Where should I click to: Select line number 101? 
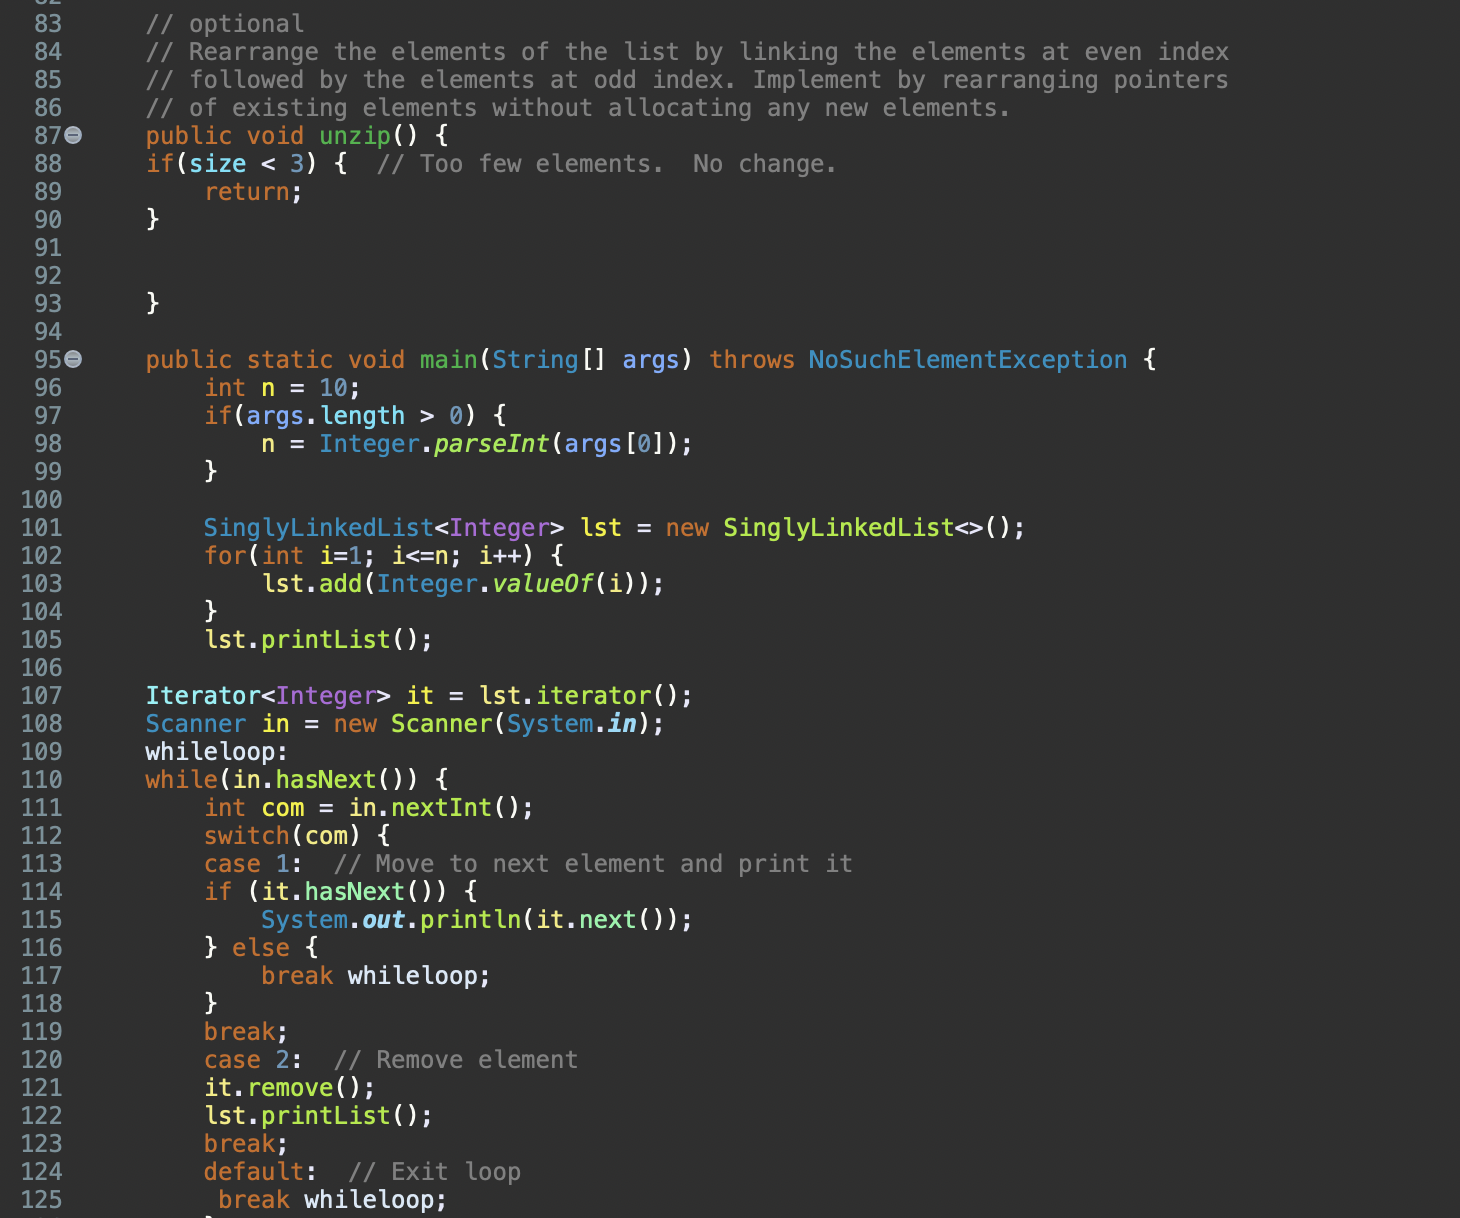[x=40, y=527]
